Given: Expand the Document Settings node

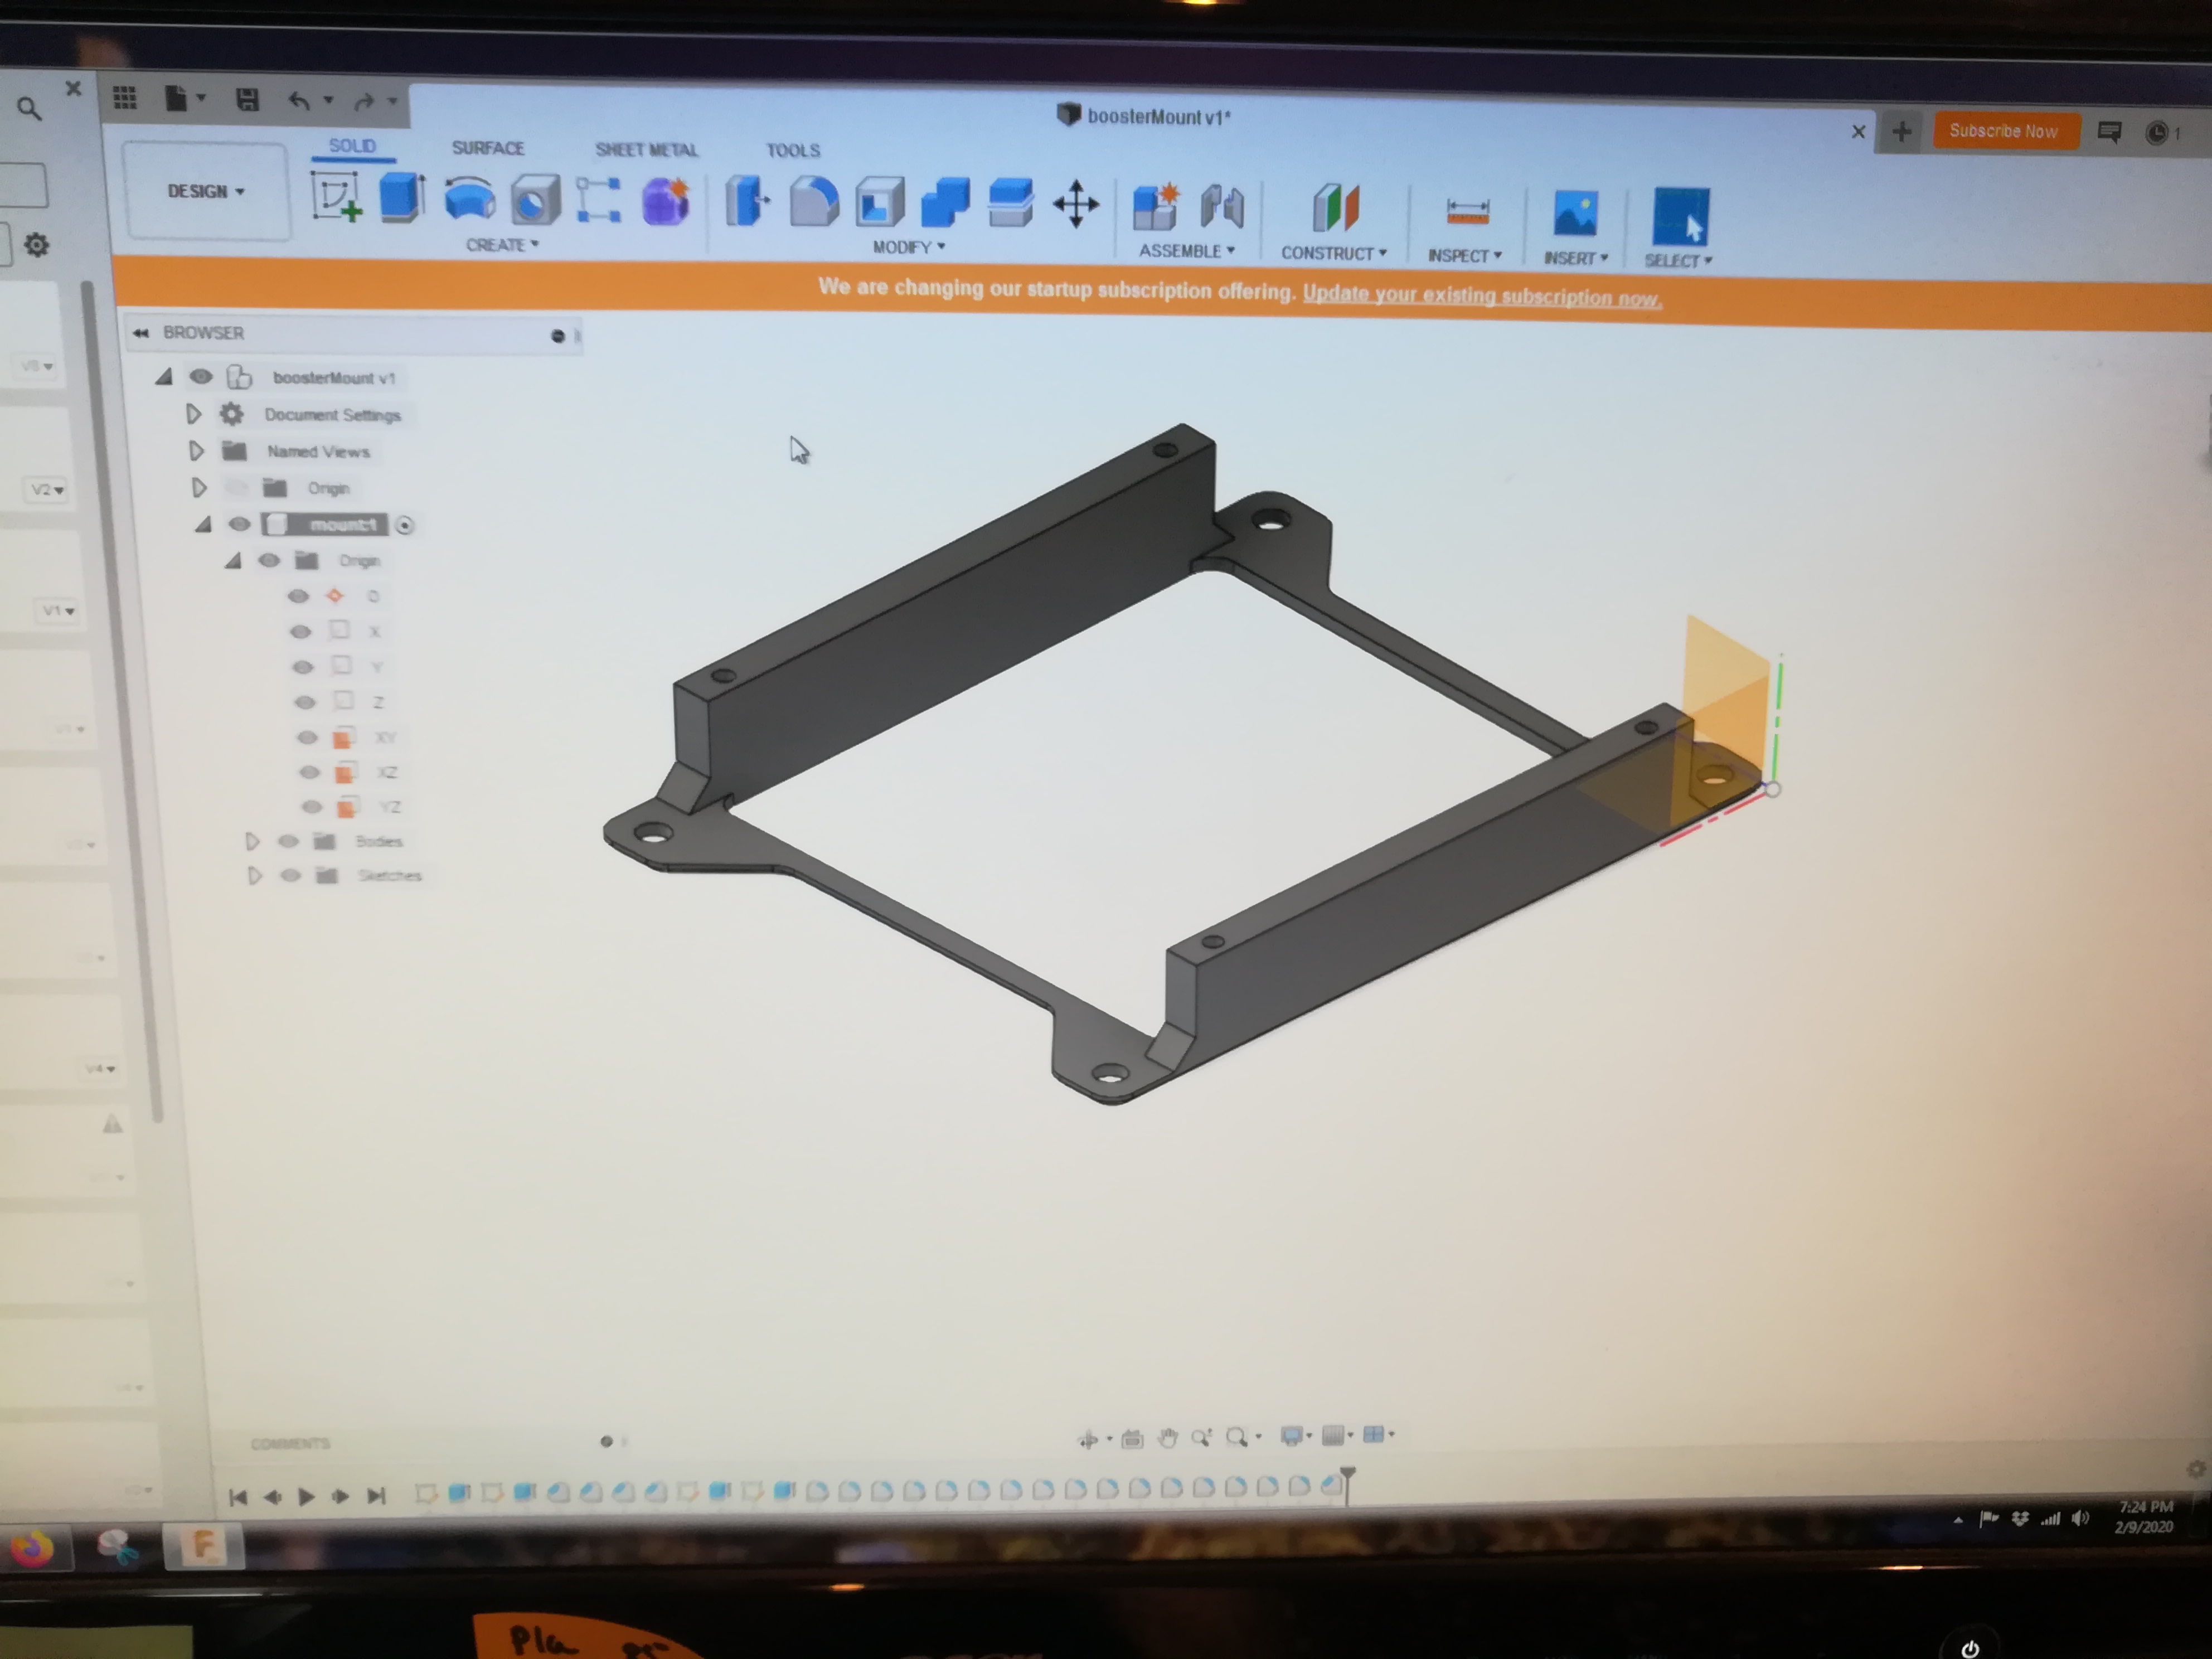Looking at the screenshot, I should point(193,413).
